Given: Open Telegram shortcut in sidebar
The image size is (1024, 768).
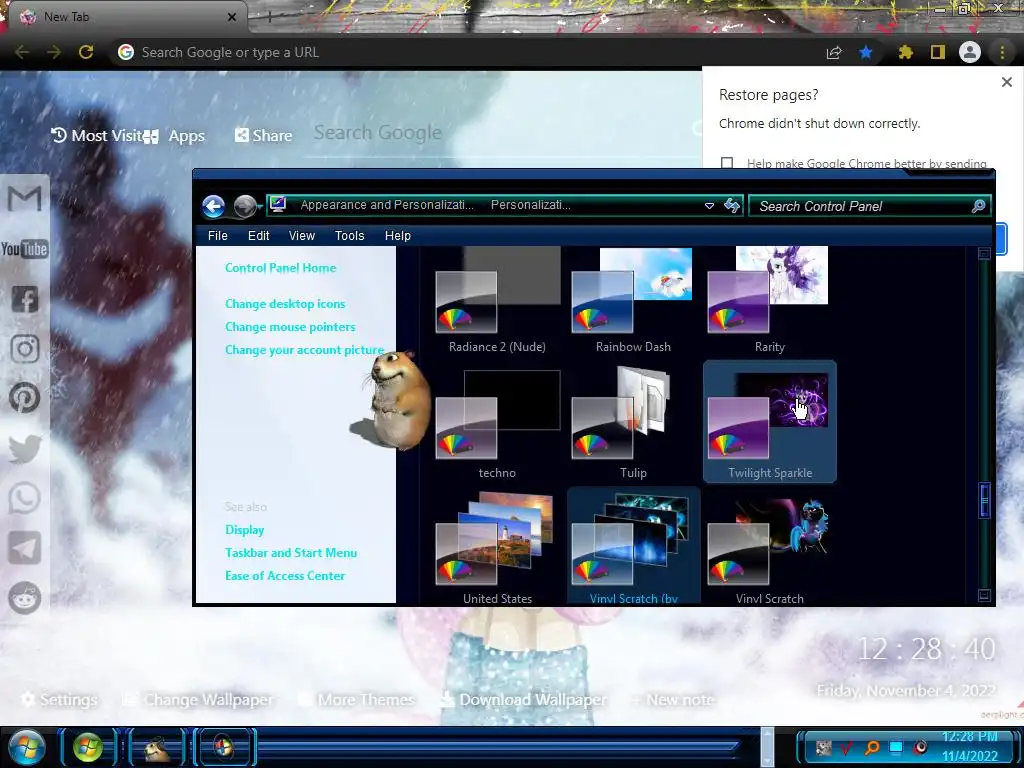Looking at the screenshot, I should [x=25, y=548].
